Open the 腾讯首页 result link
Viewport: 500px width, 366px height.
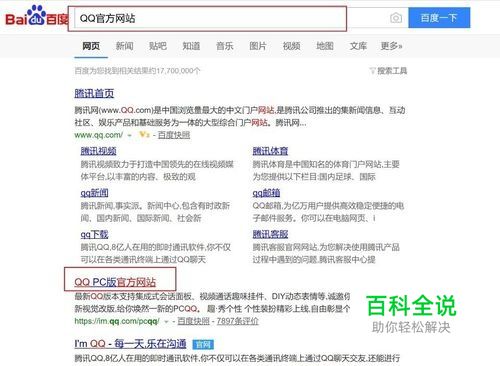94,93
